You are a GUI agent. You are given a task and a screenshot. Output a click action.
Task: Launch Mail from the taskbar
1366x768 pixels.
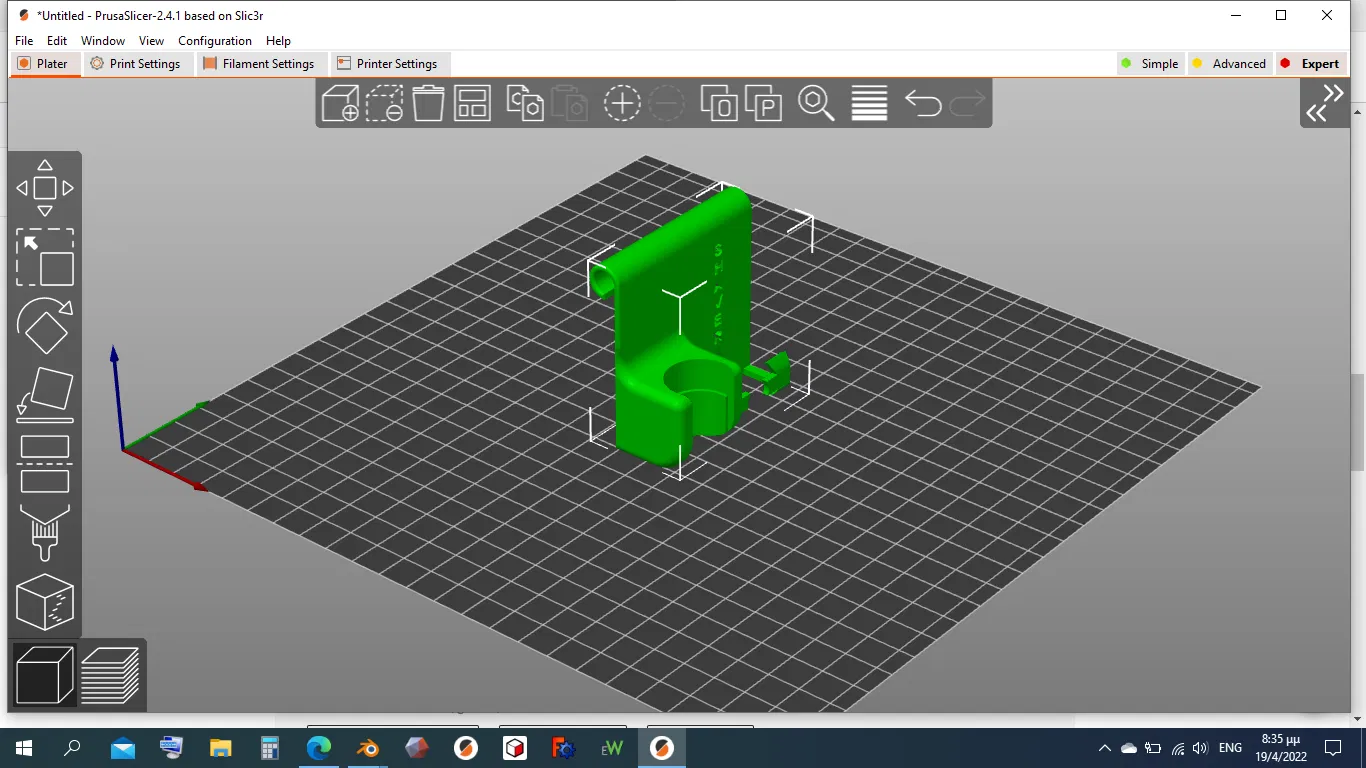click(123, 747)
